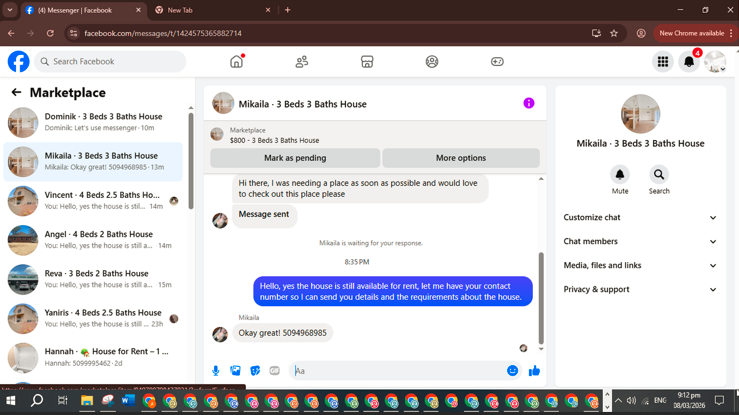Click the Search Facebook field
Viewport: 739px width, 415px height.
point(110,62)
